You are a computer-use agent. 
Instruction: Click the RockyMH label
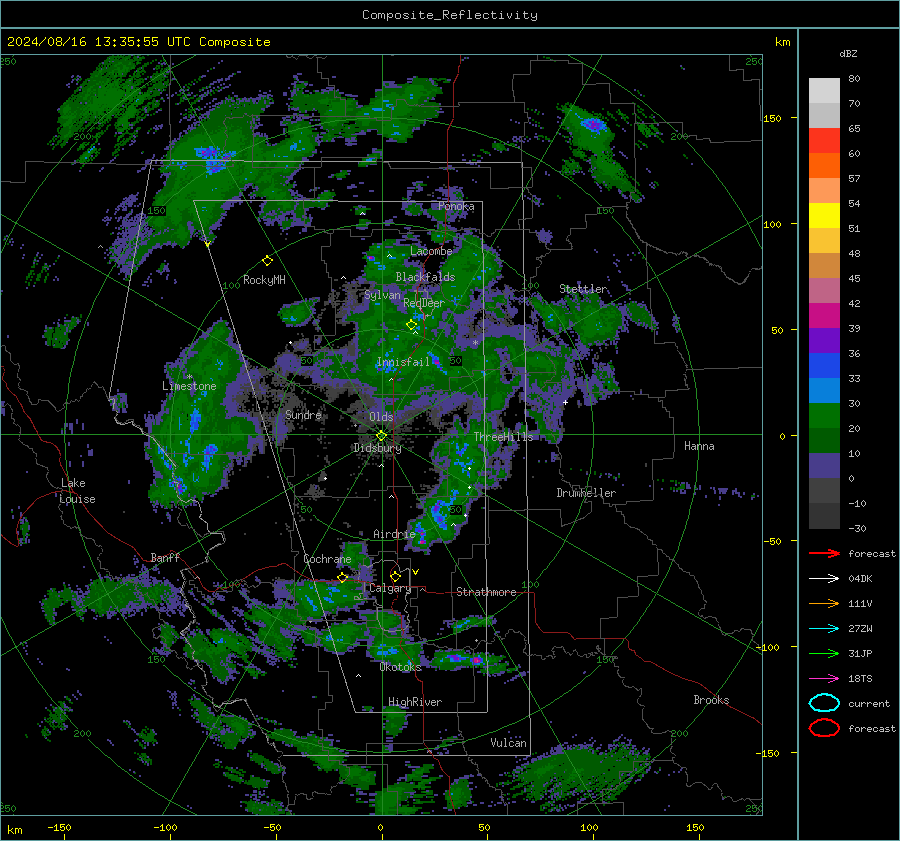264,280
